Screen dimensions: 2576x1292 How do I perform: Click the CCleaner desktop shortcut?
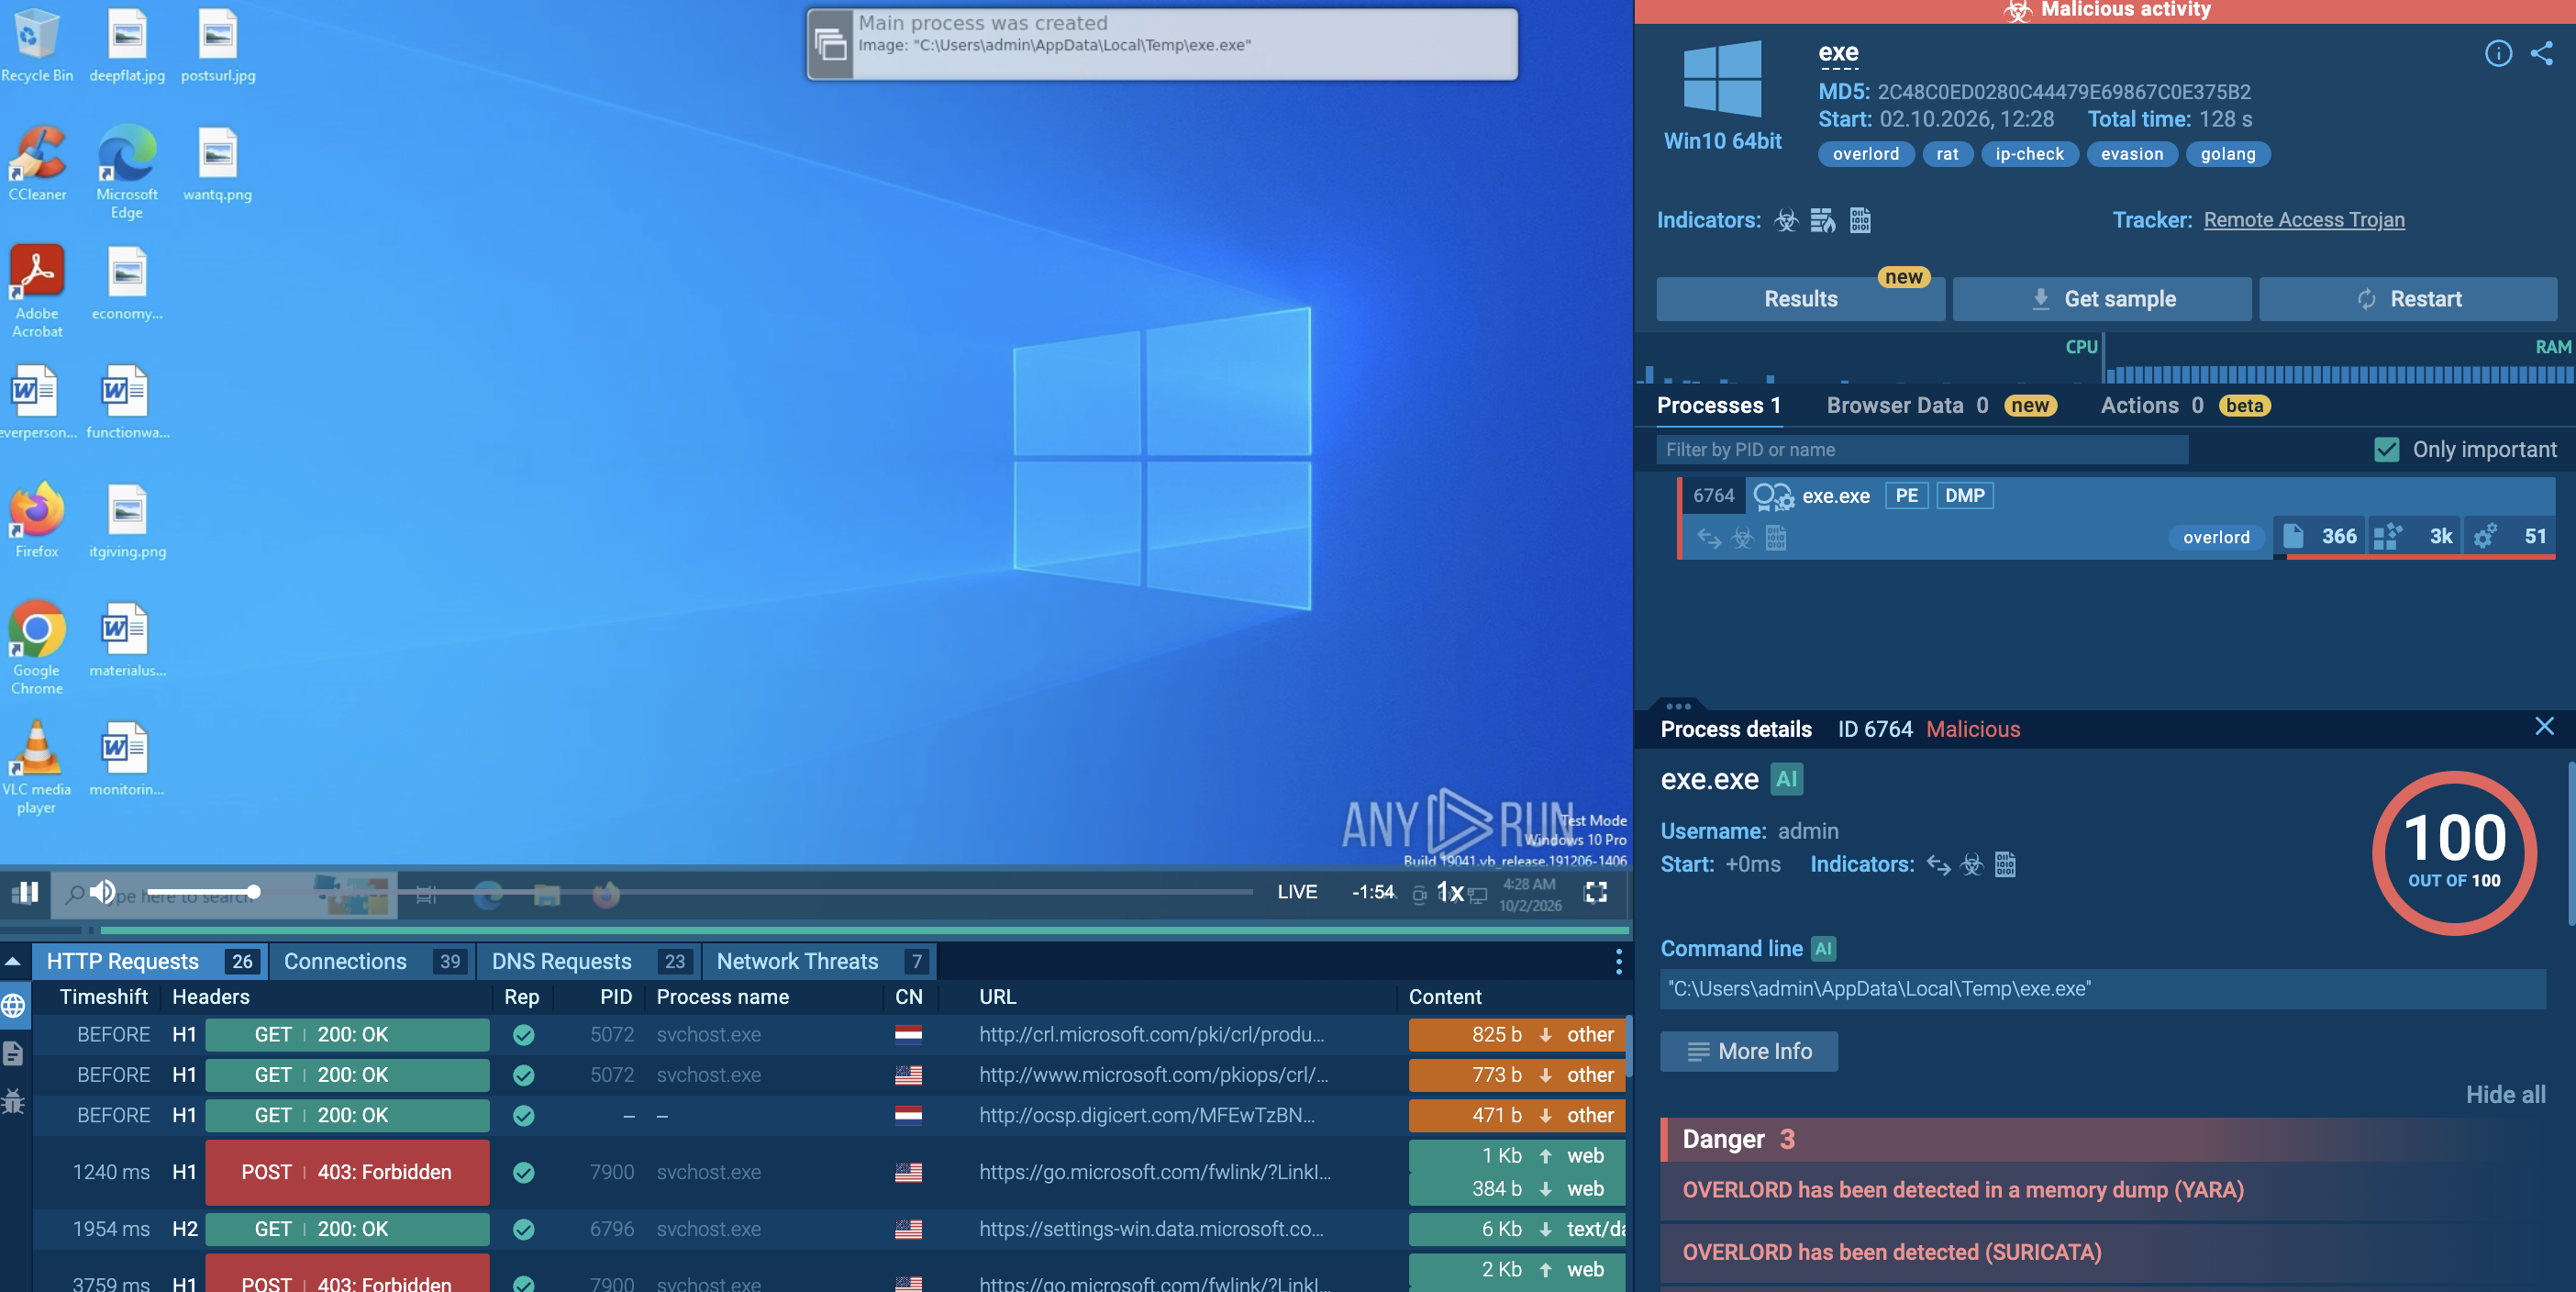(37, 164)
